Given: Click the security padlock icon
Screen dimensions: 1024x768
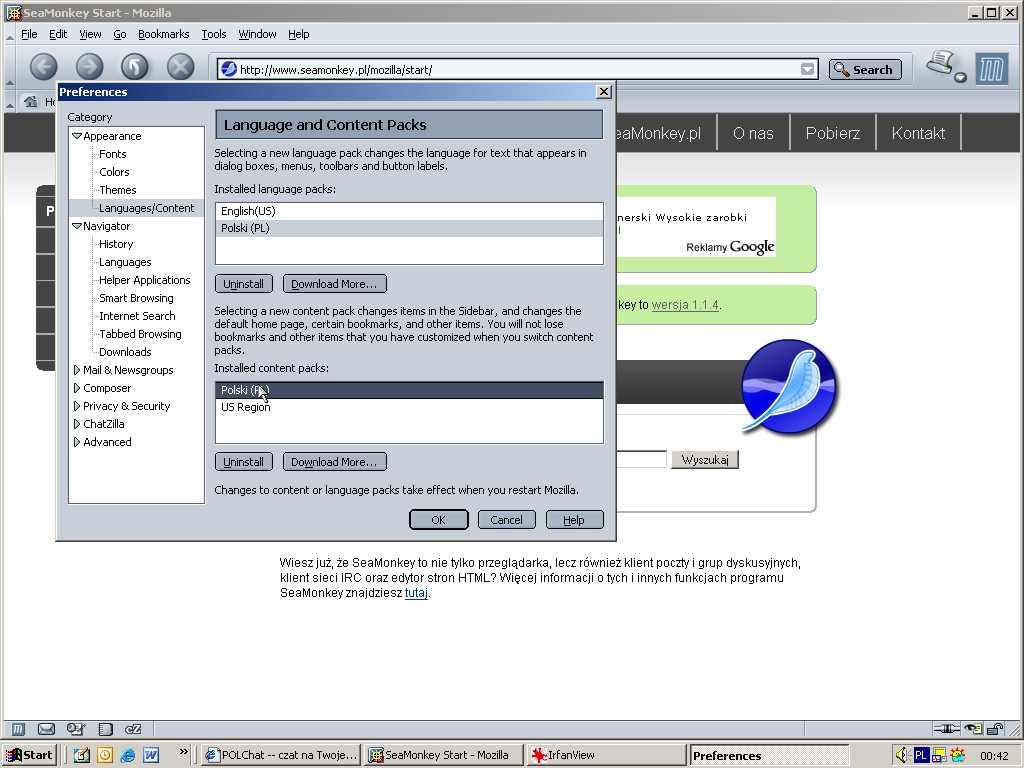Looking at the screenshot, I should click(x=995, y=729).
